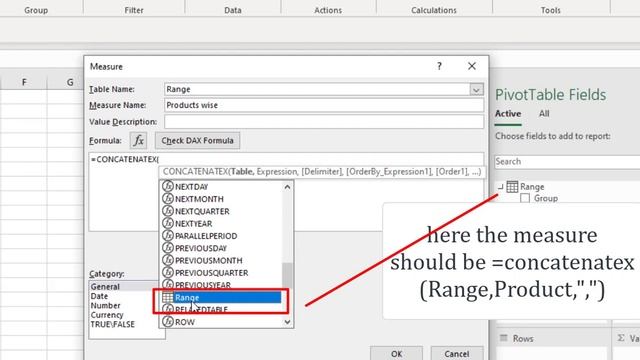Image resolution: width=640 pixels, height=360 pixels.
Task: Switch to All tab in PivotTable Fields
Action: point(544,113)
